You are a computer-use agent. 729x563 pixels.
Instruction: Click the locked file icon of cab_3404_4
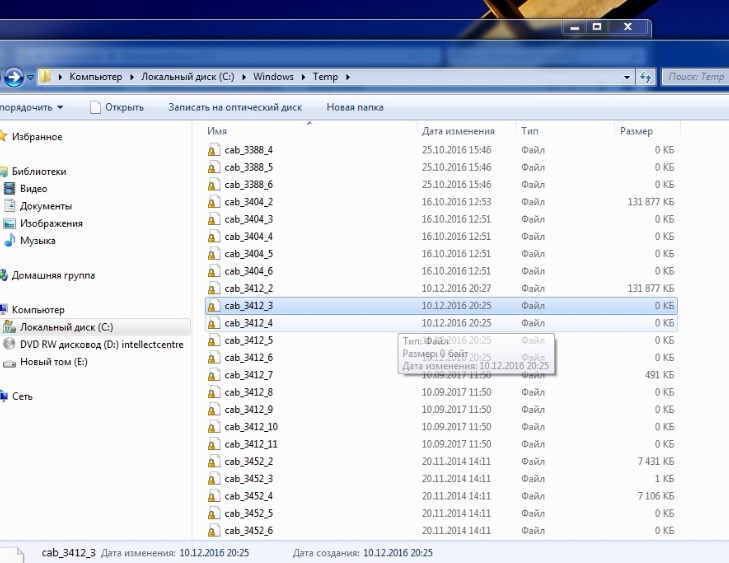[x=213, y=237]
